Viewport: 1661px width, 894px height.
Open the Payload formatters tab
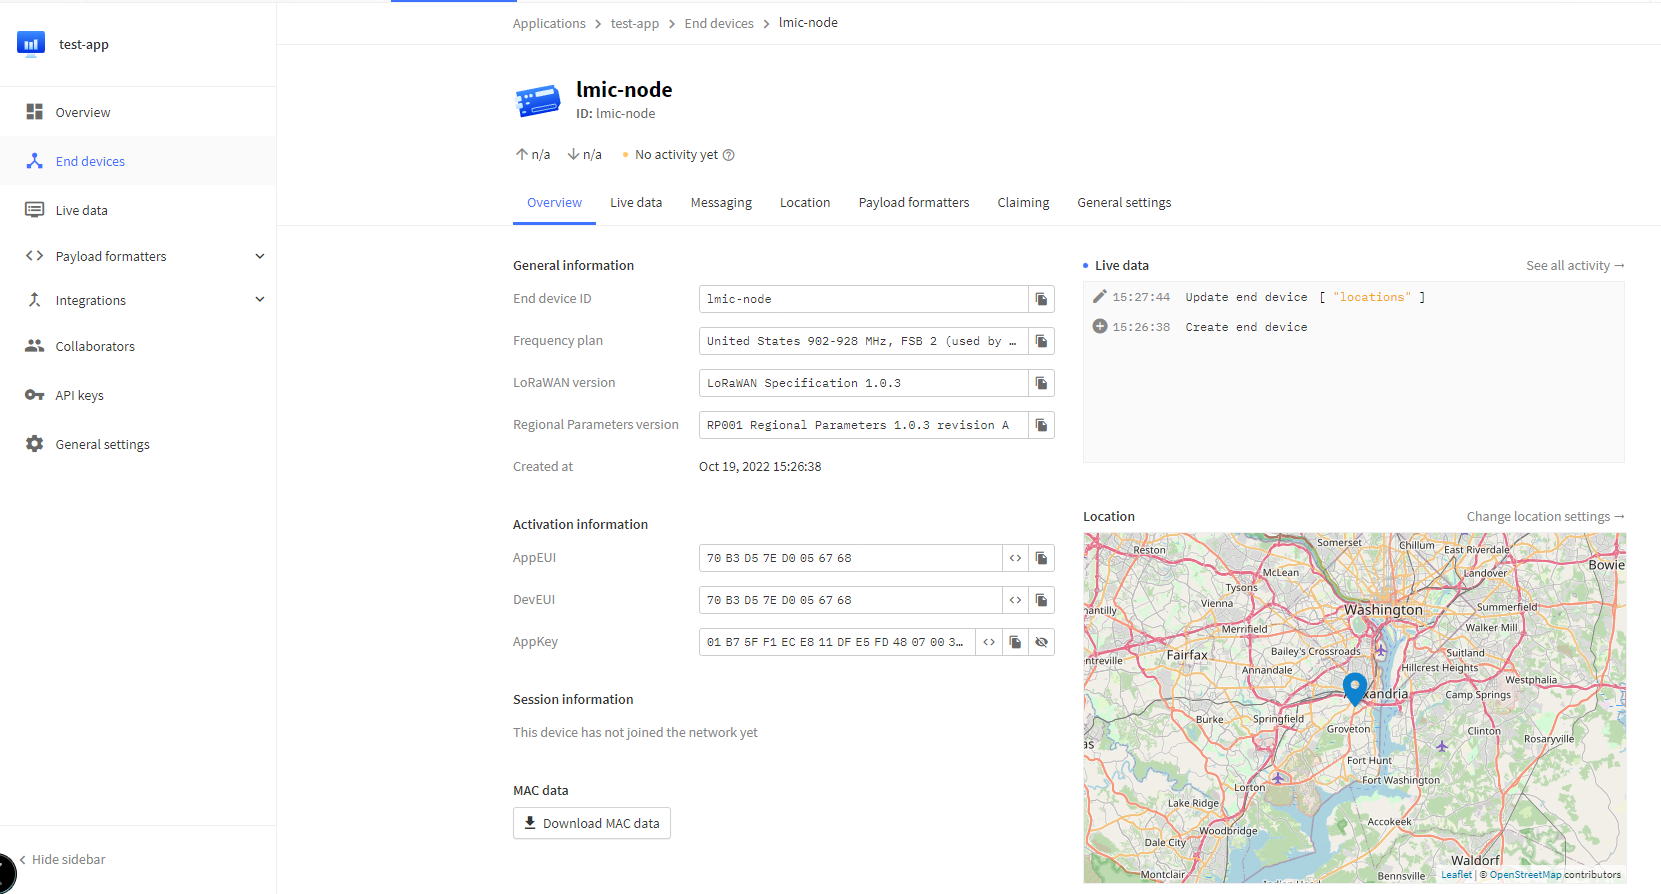point(913,203)
